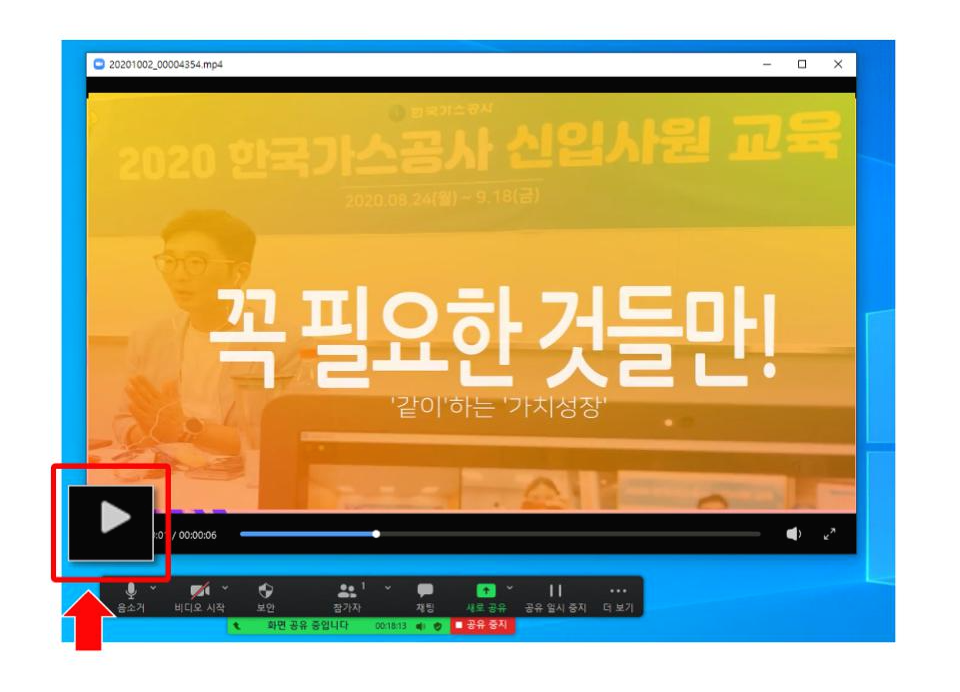Expand the chevron next to 참가자
The width and height of the screenshot is (960, 692).
pyautogui.click(x=388, y=588)
